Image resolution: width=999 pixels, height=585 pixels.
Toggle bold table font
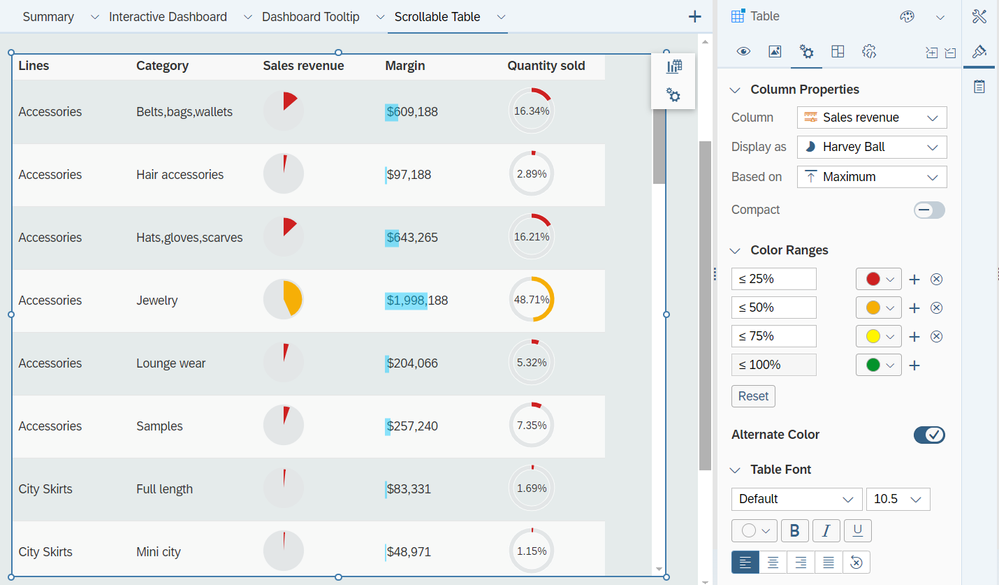point(794,530)
